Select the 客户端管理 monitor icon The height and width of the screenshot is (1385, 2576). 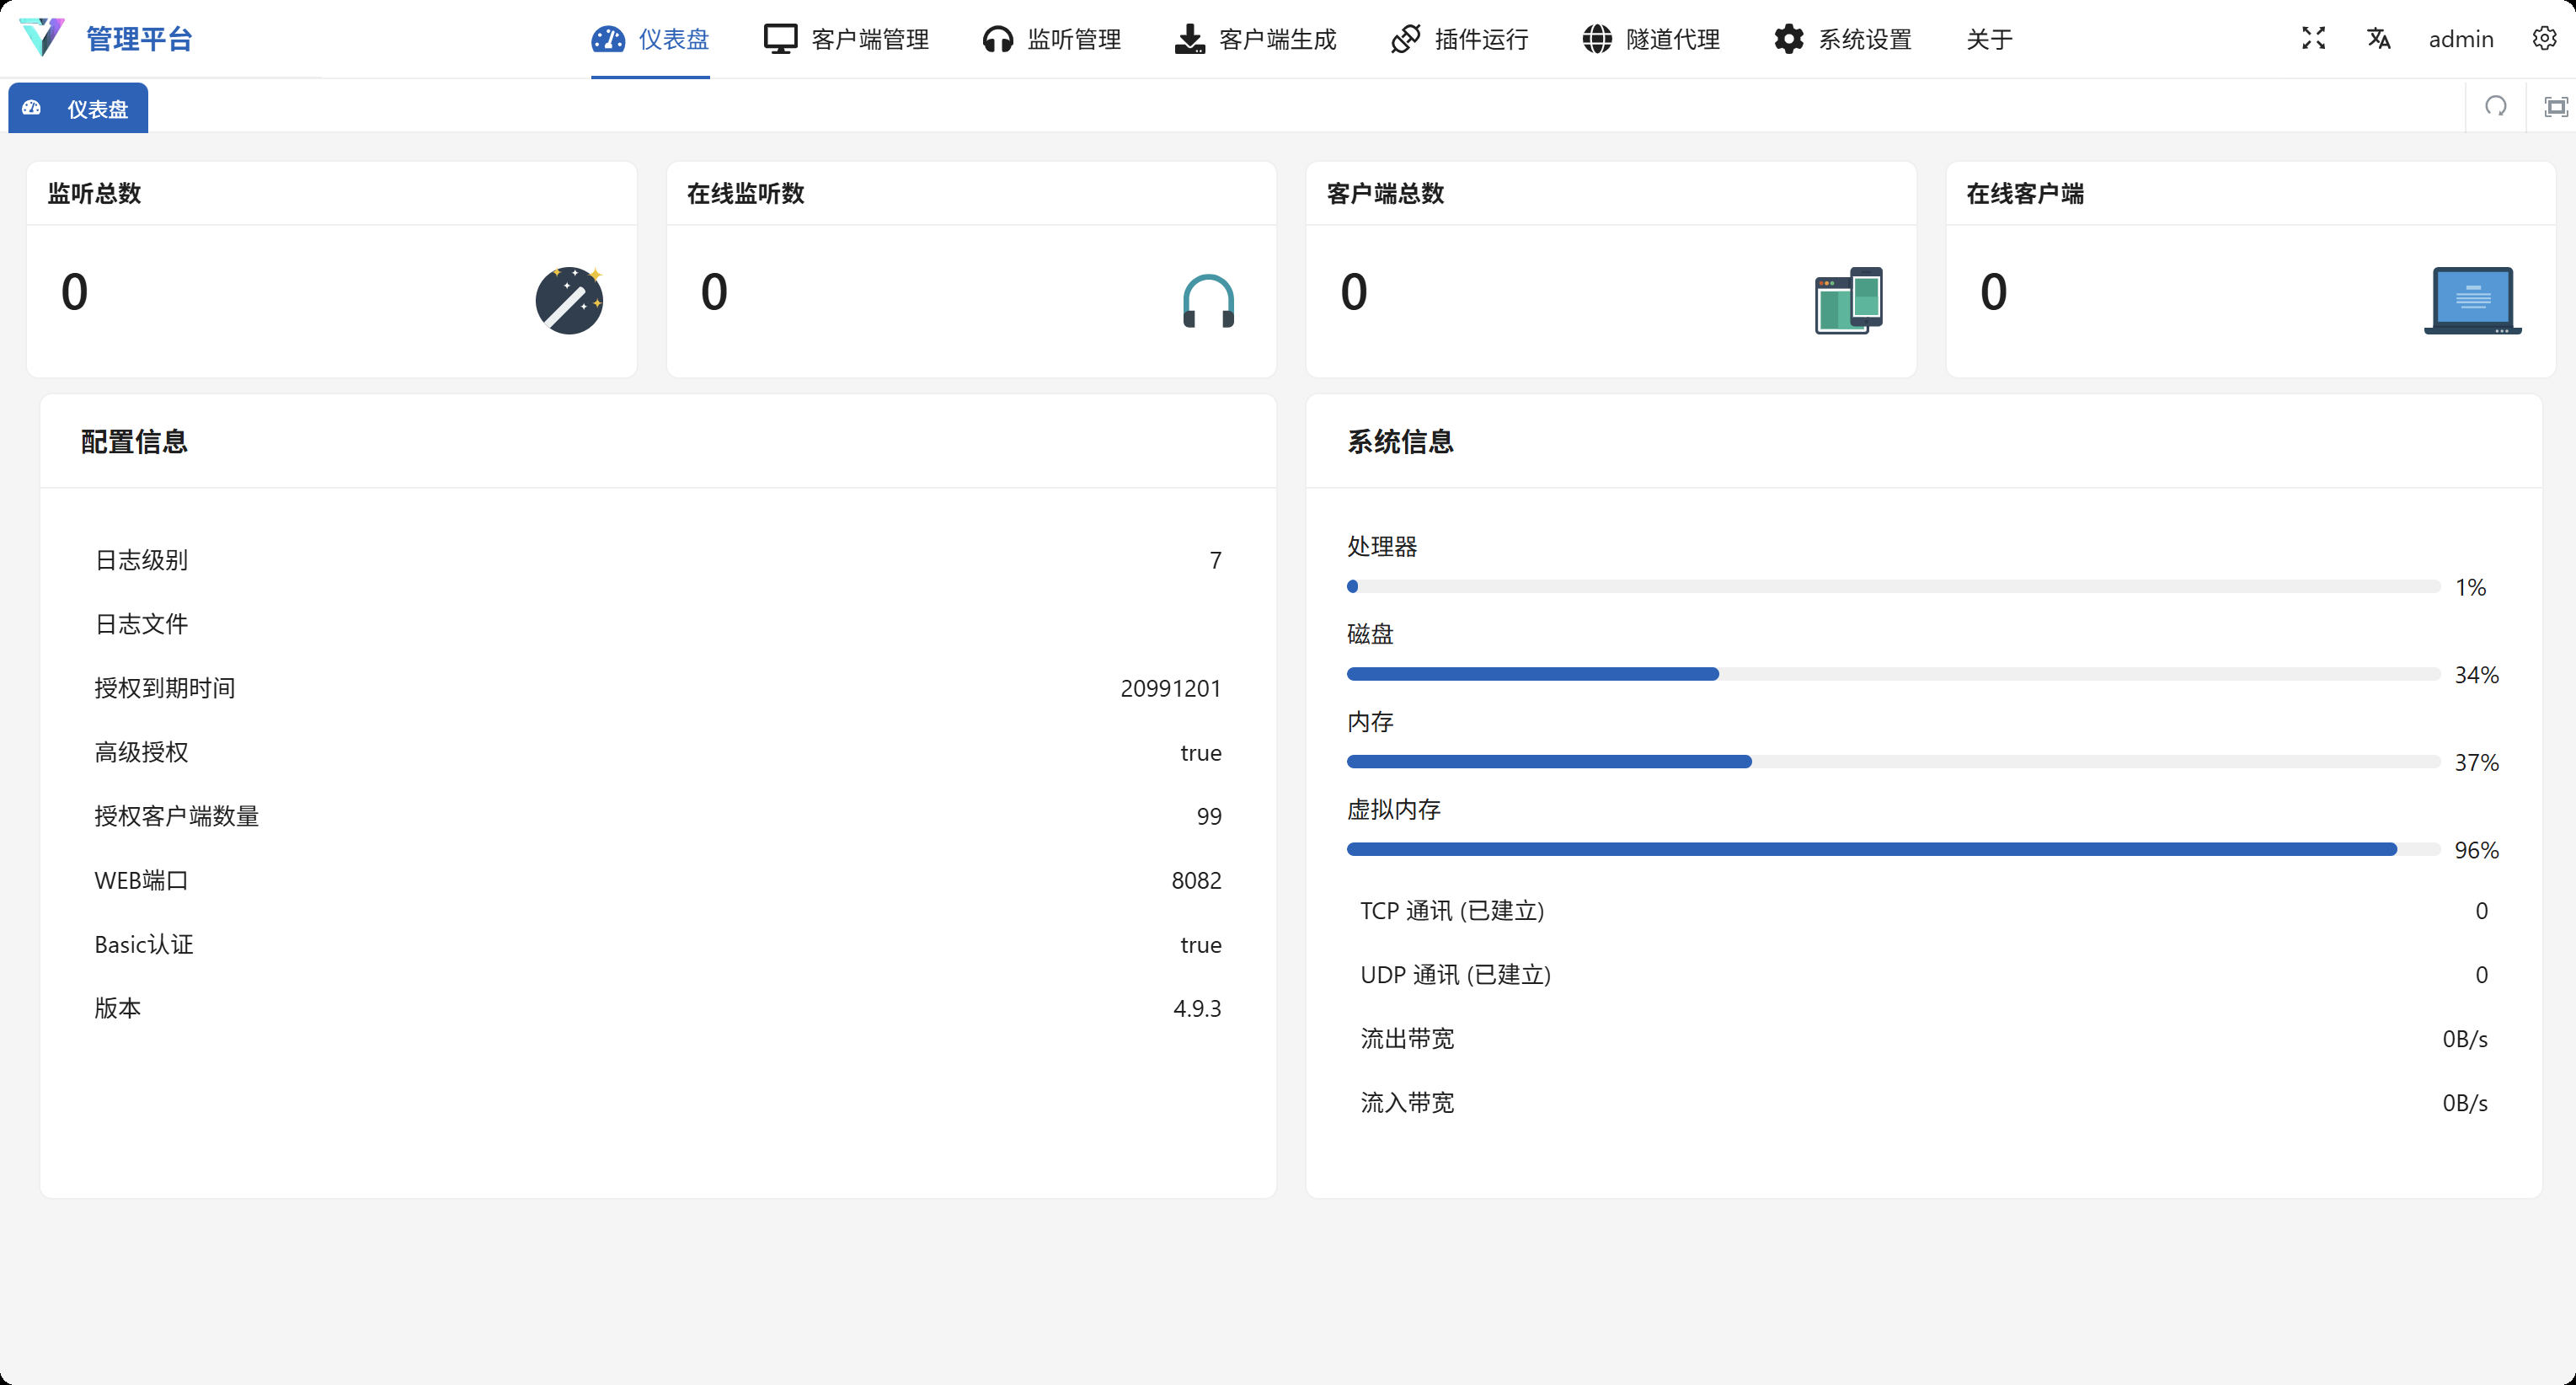[779, 38]
